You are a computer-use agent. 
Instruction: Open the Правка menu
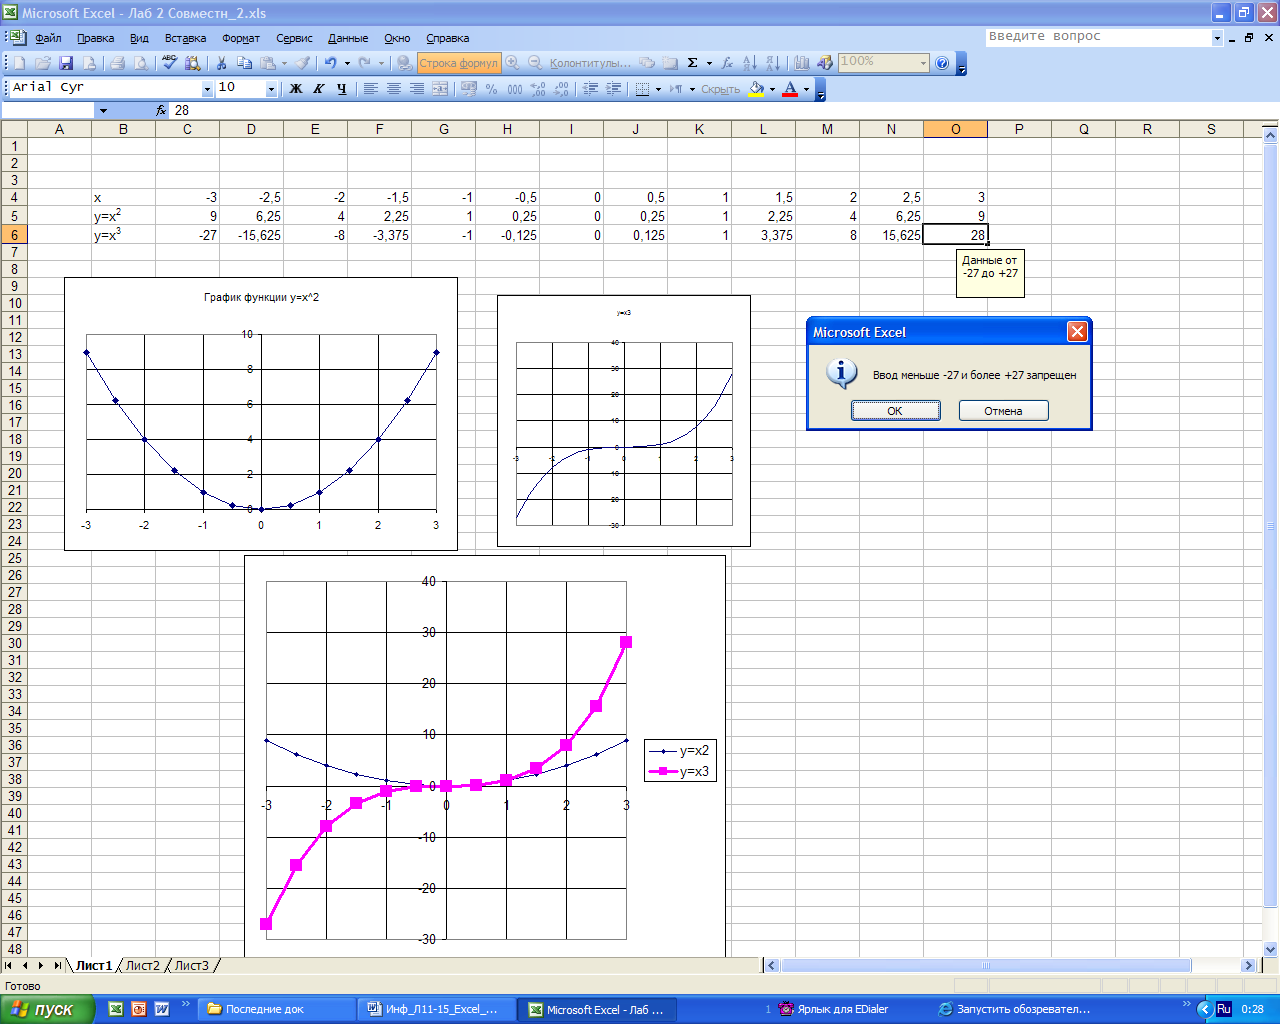(95, 38)
